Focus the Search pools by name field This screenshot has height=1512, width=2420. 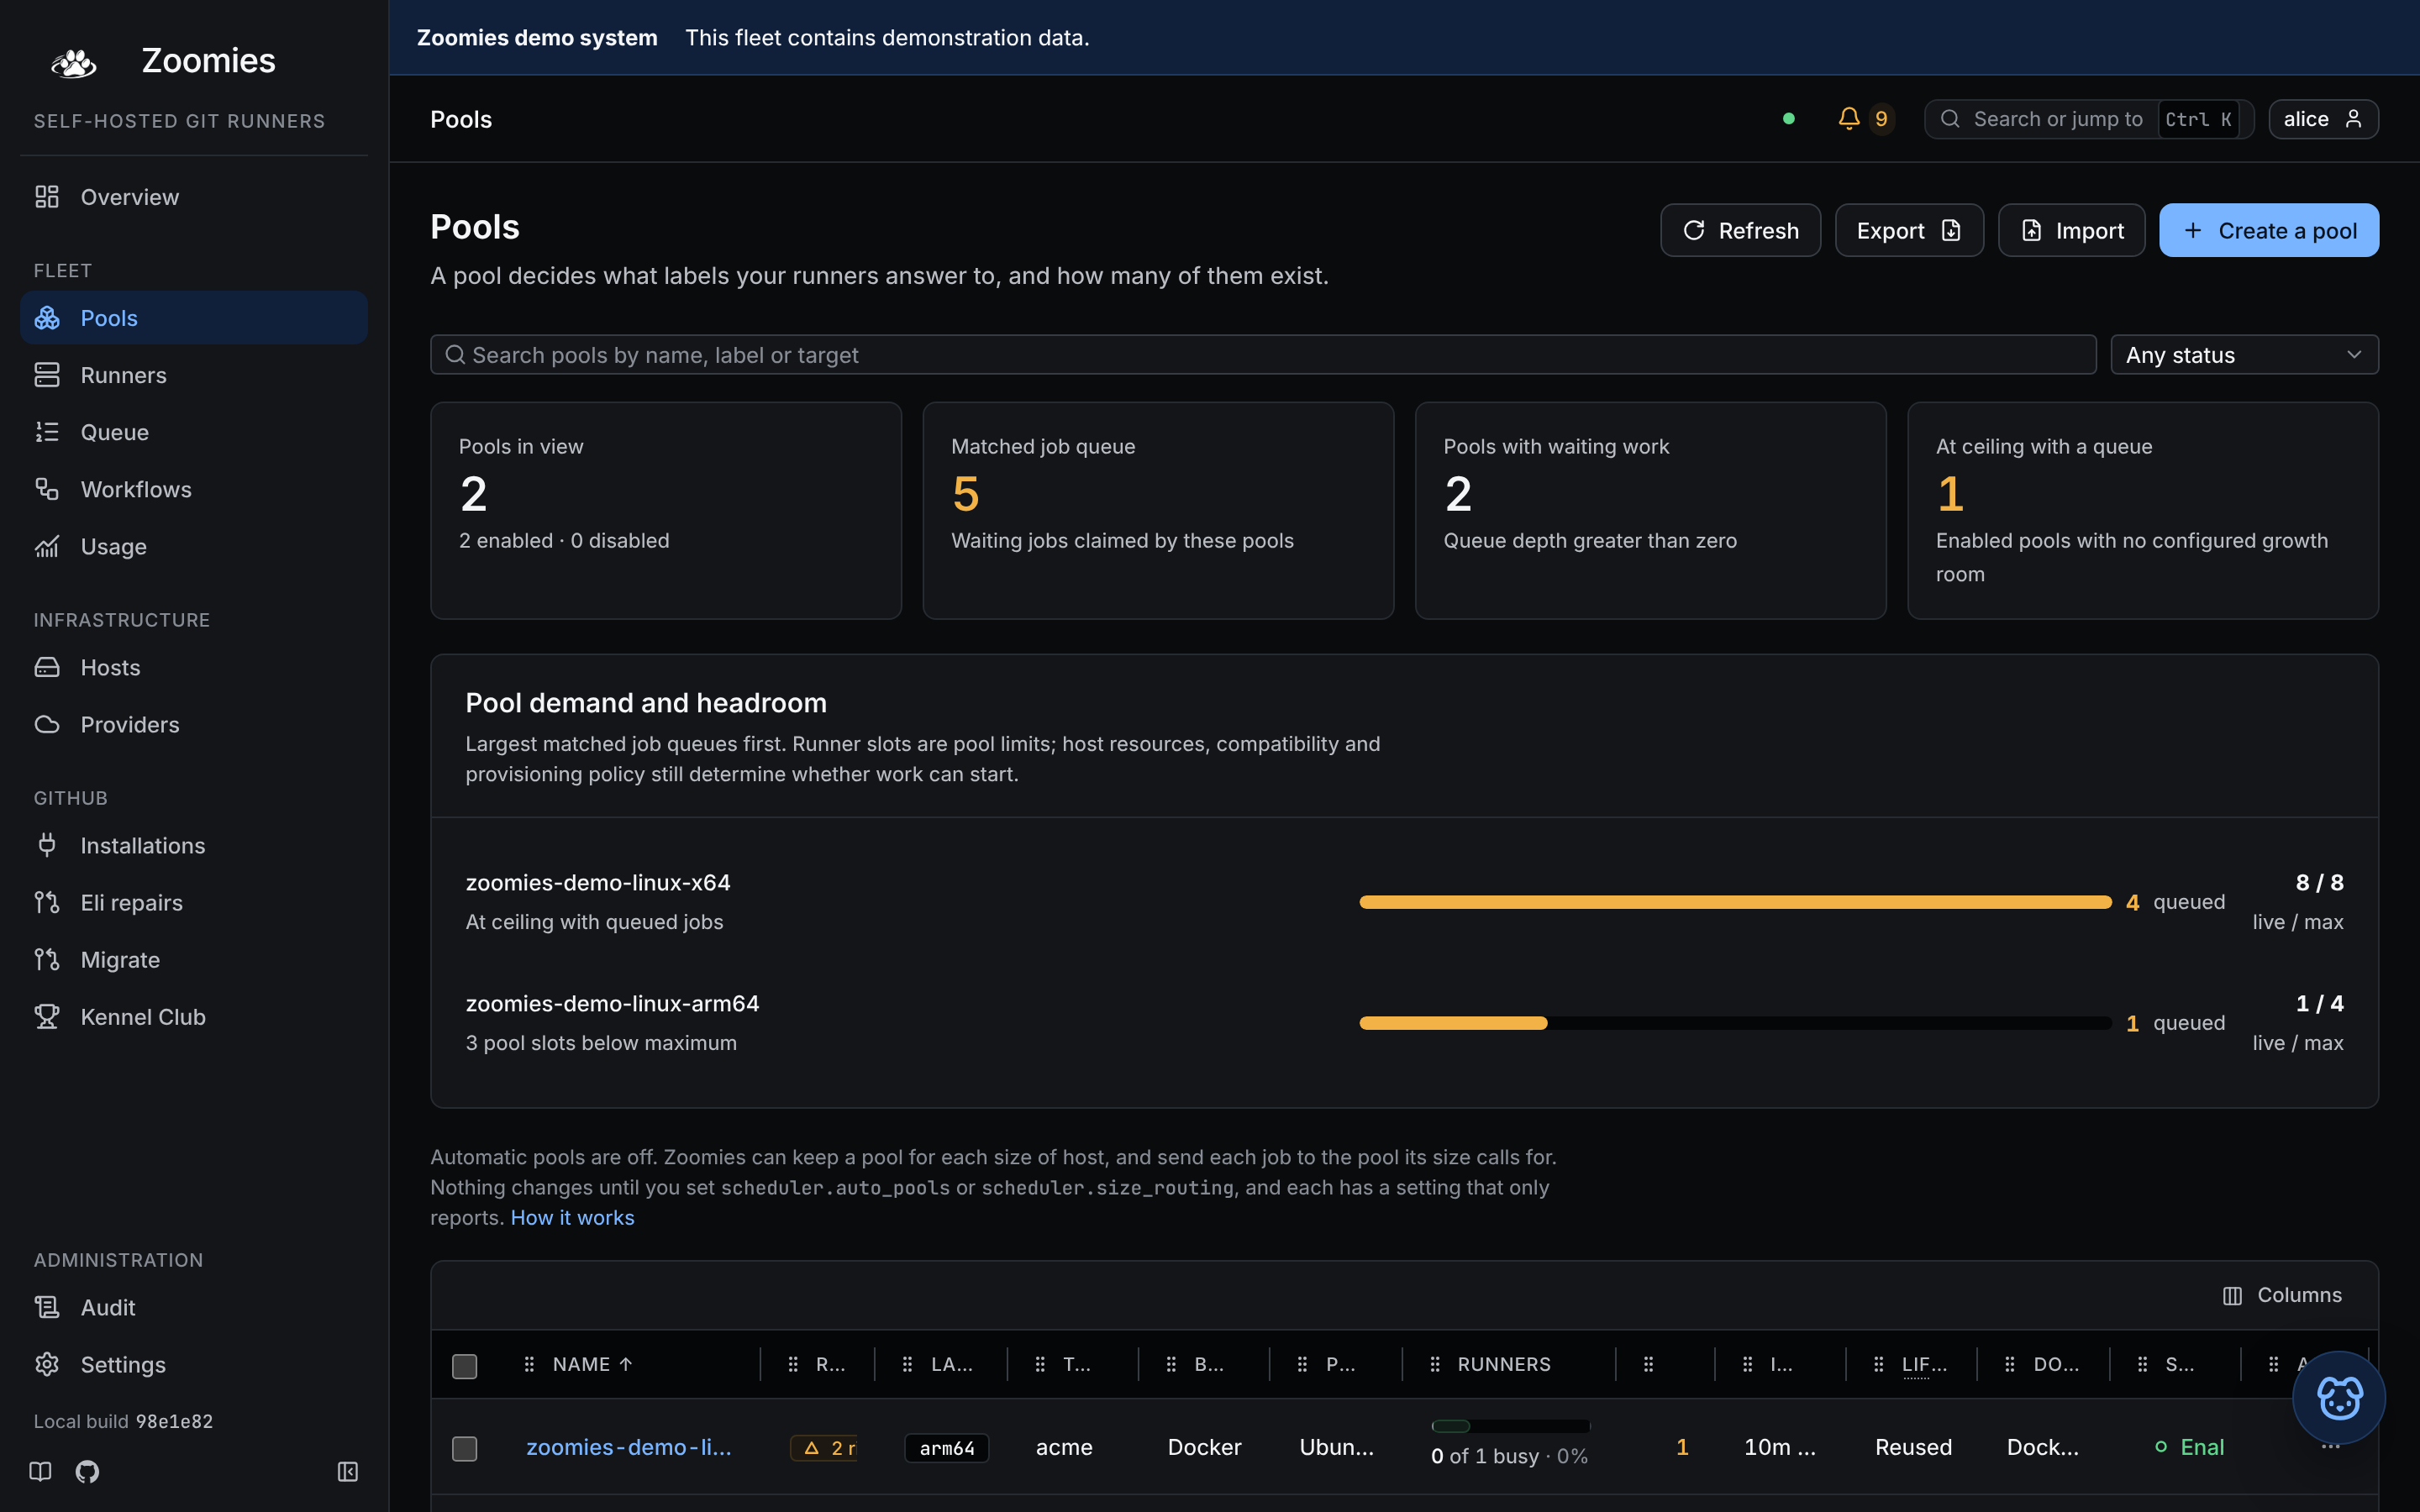tap(1263, 354)
